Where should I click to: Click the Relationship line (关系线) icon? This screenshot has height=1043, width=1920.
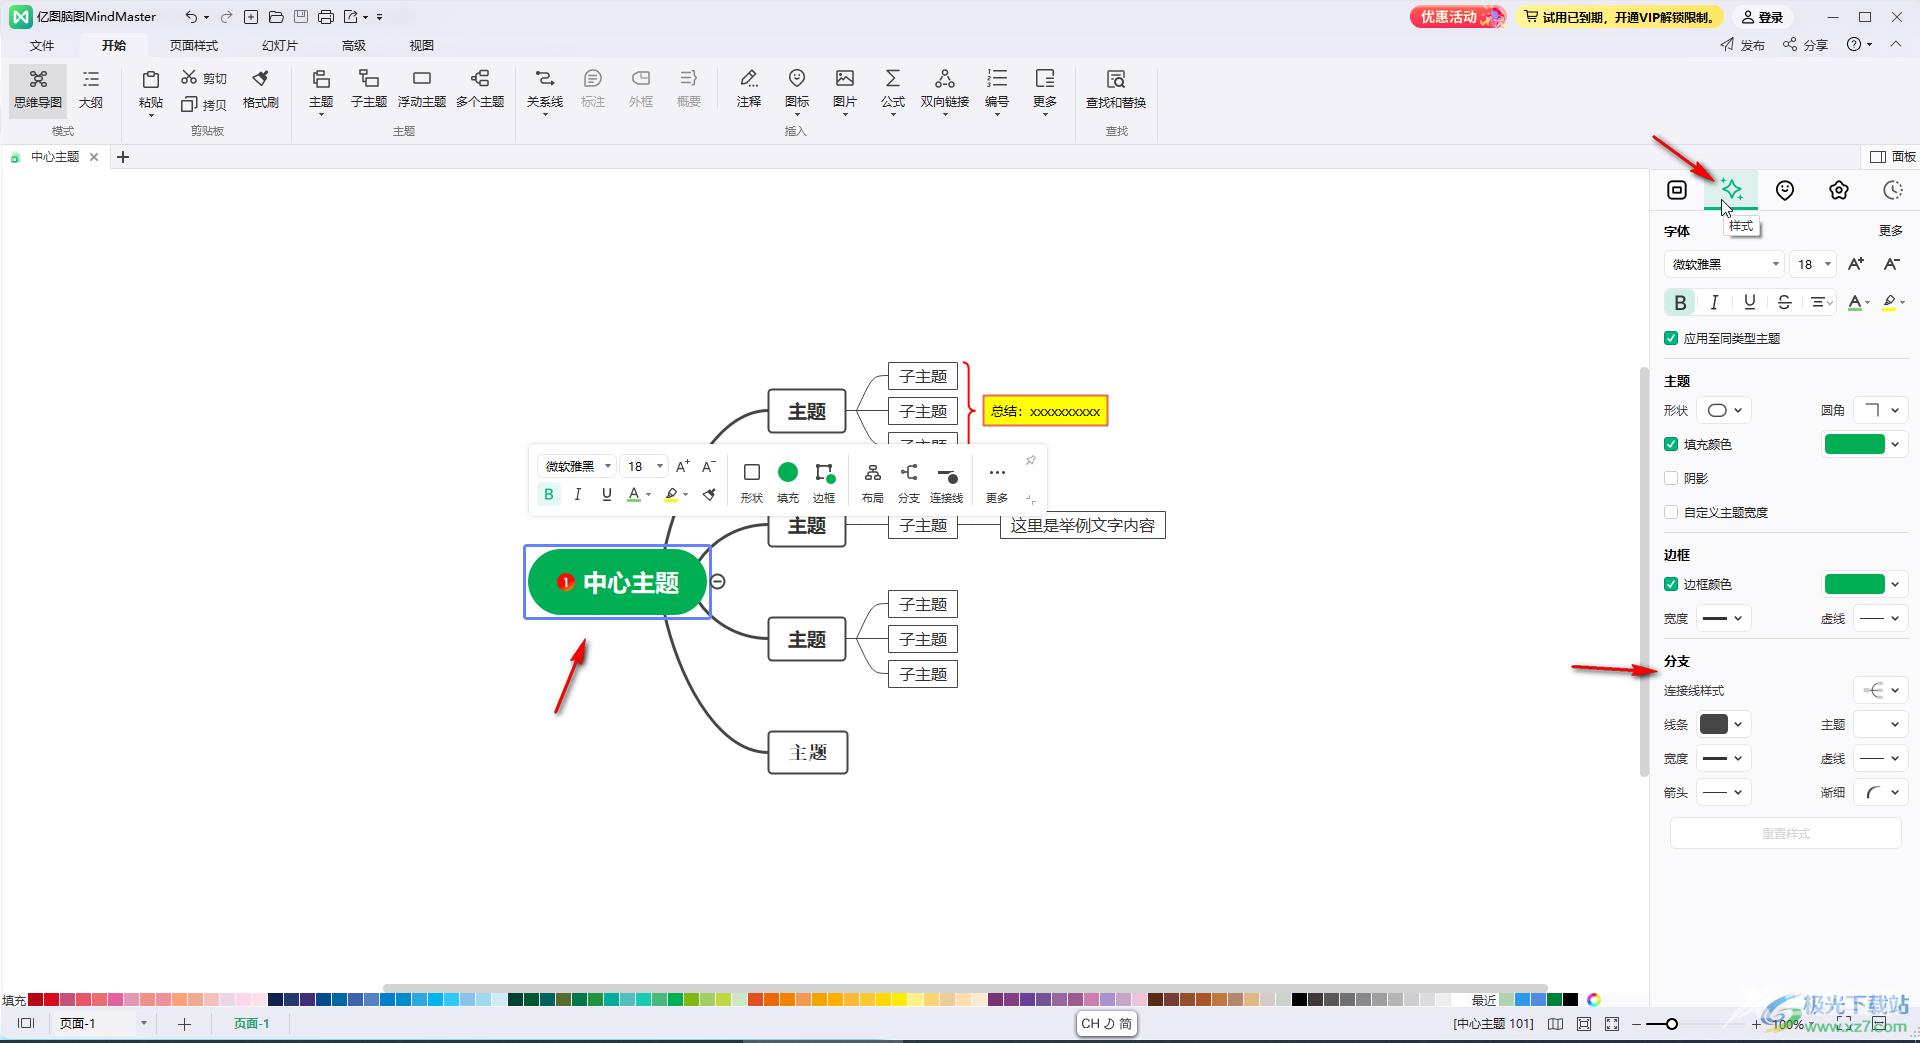tap(544, 88)
